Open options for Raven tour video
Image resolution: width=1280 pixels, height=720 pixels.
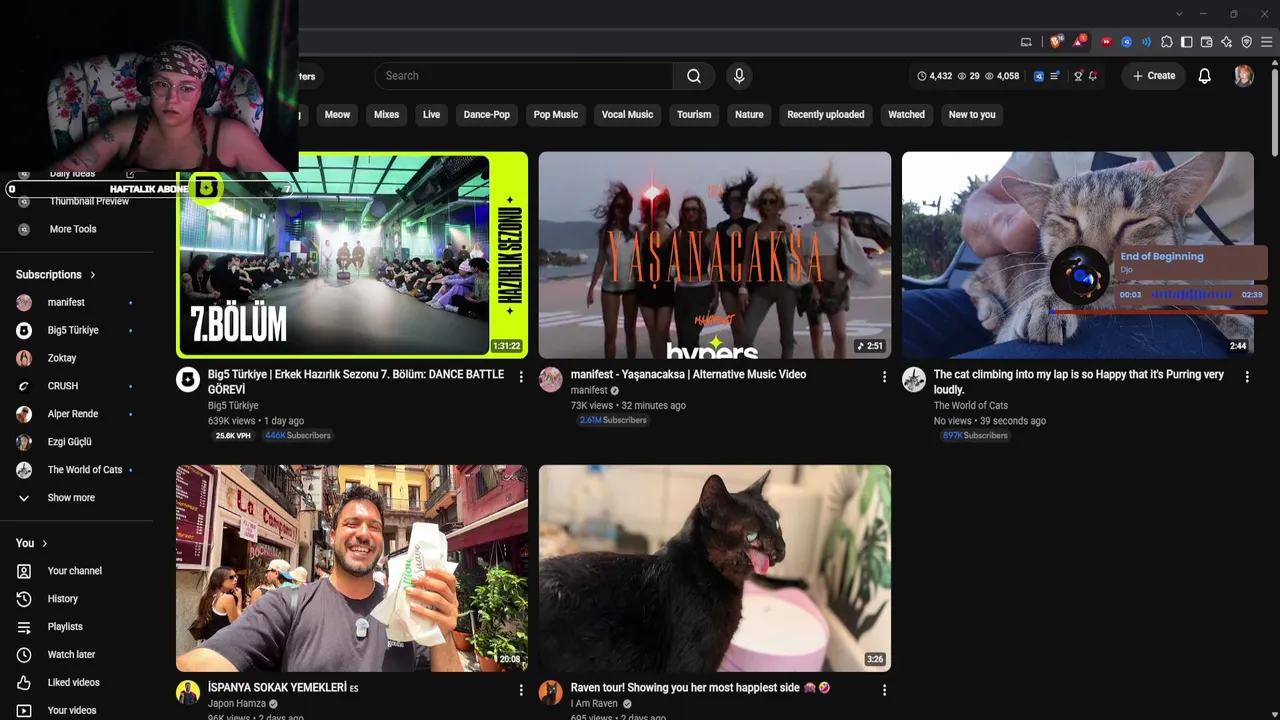click(884, 690)
